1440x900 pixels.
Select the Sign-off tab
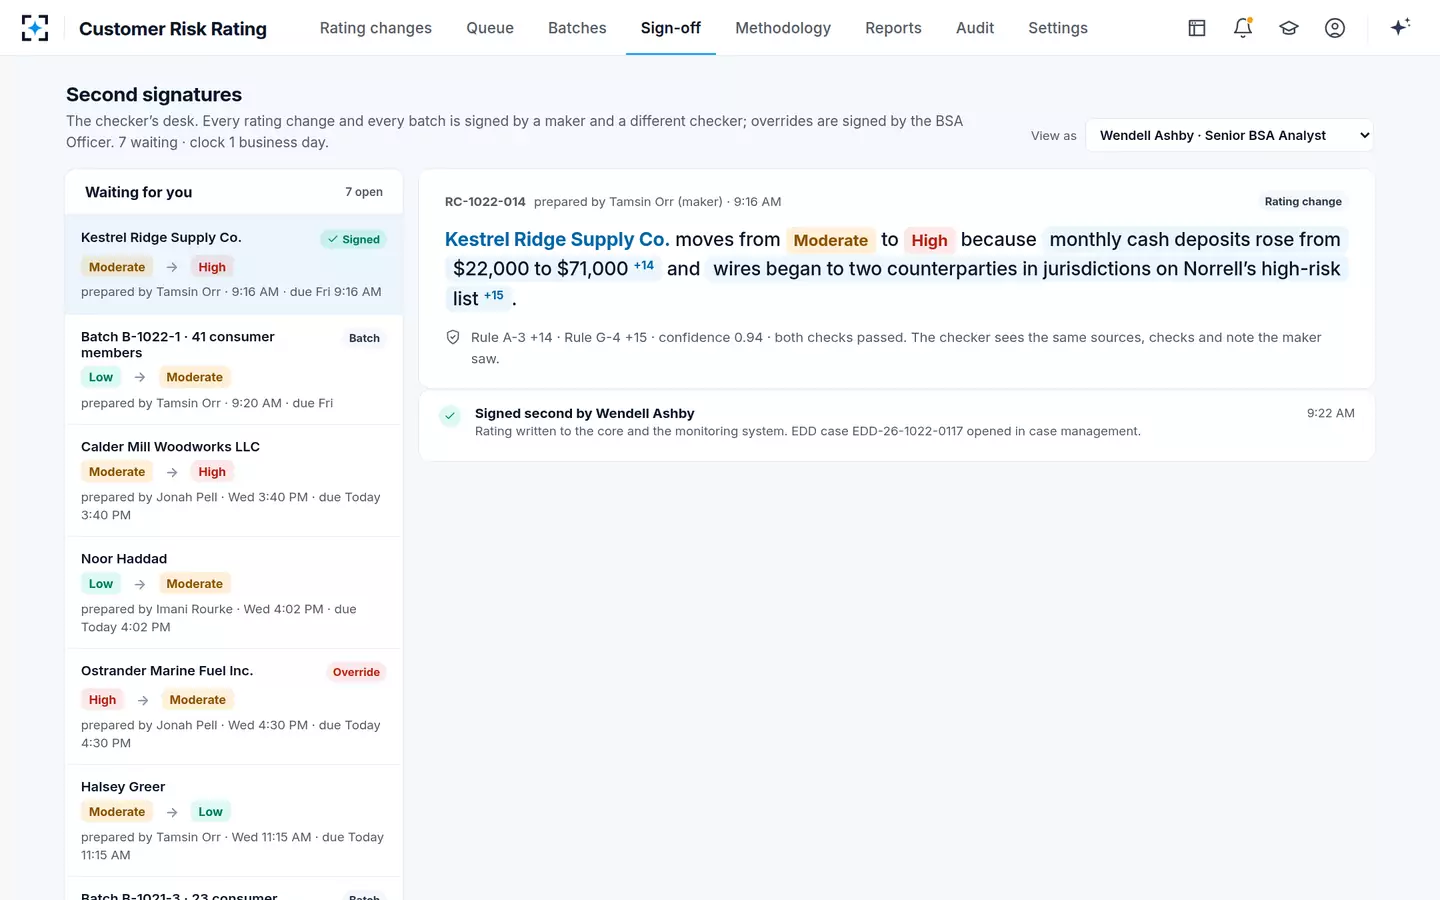pyautogui.click(x=671, y=28)
